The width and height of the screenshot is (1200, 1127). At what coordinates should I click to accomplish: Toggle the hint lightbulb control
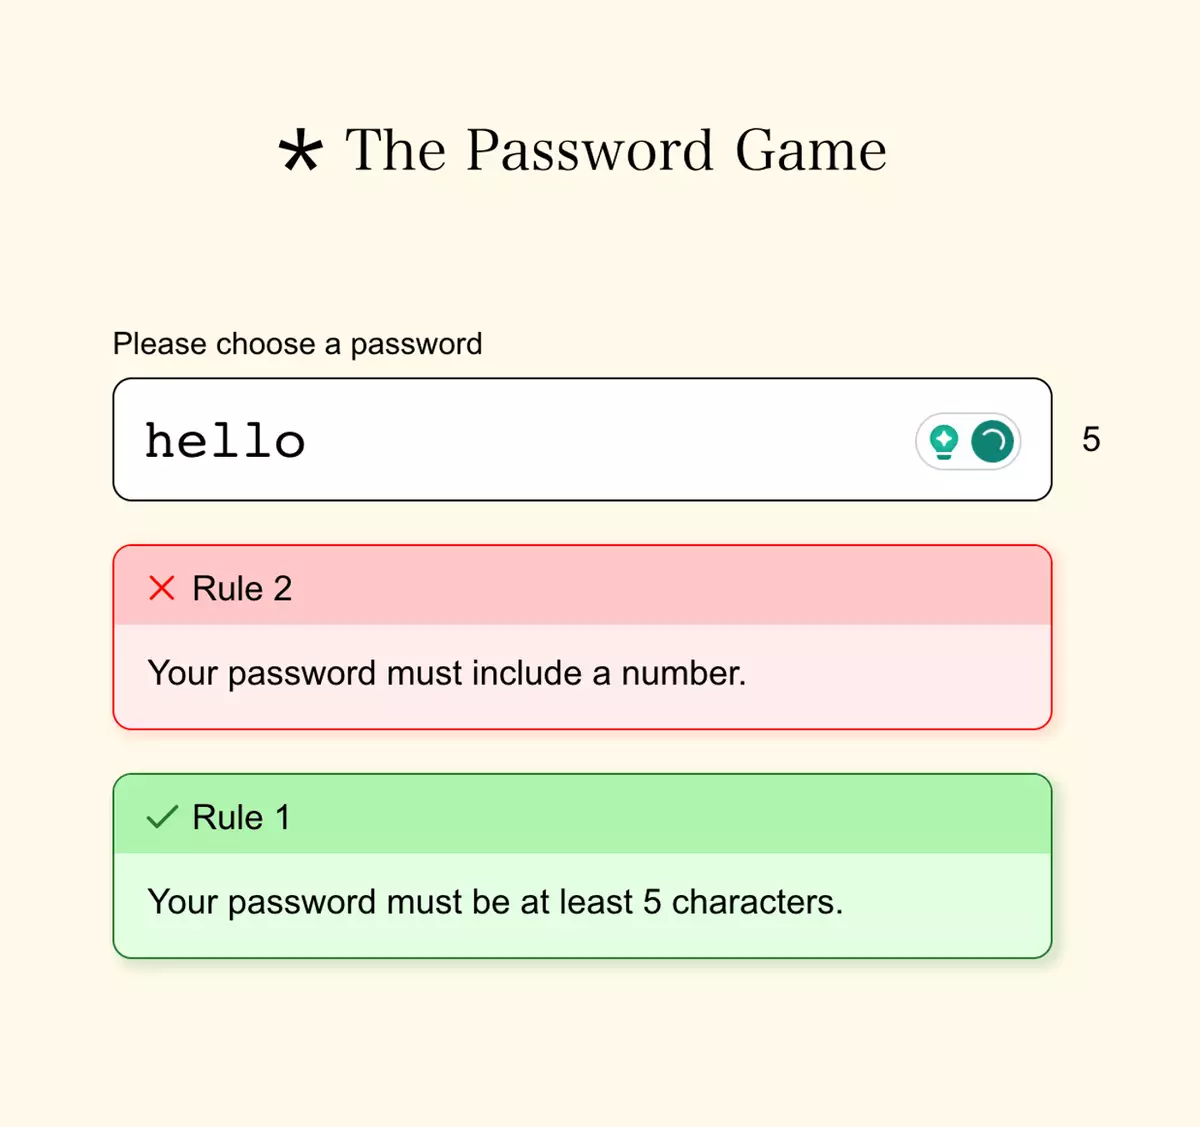943,441
